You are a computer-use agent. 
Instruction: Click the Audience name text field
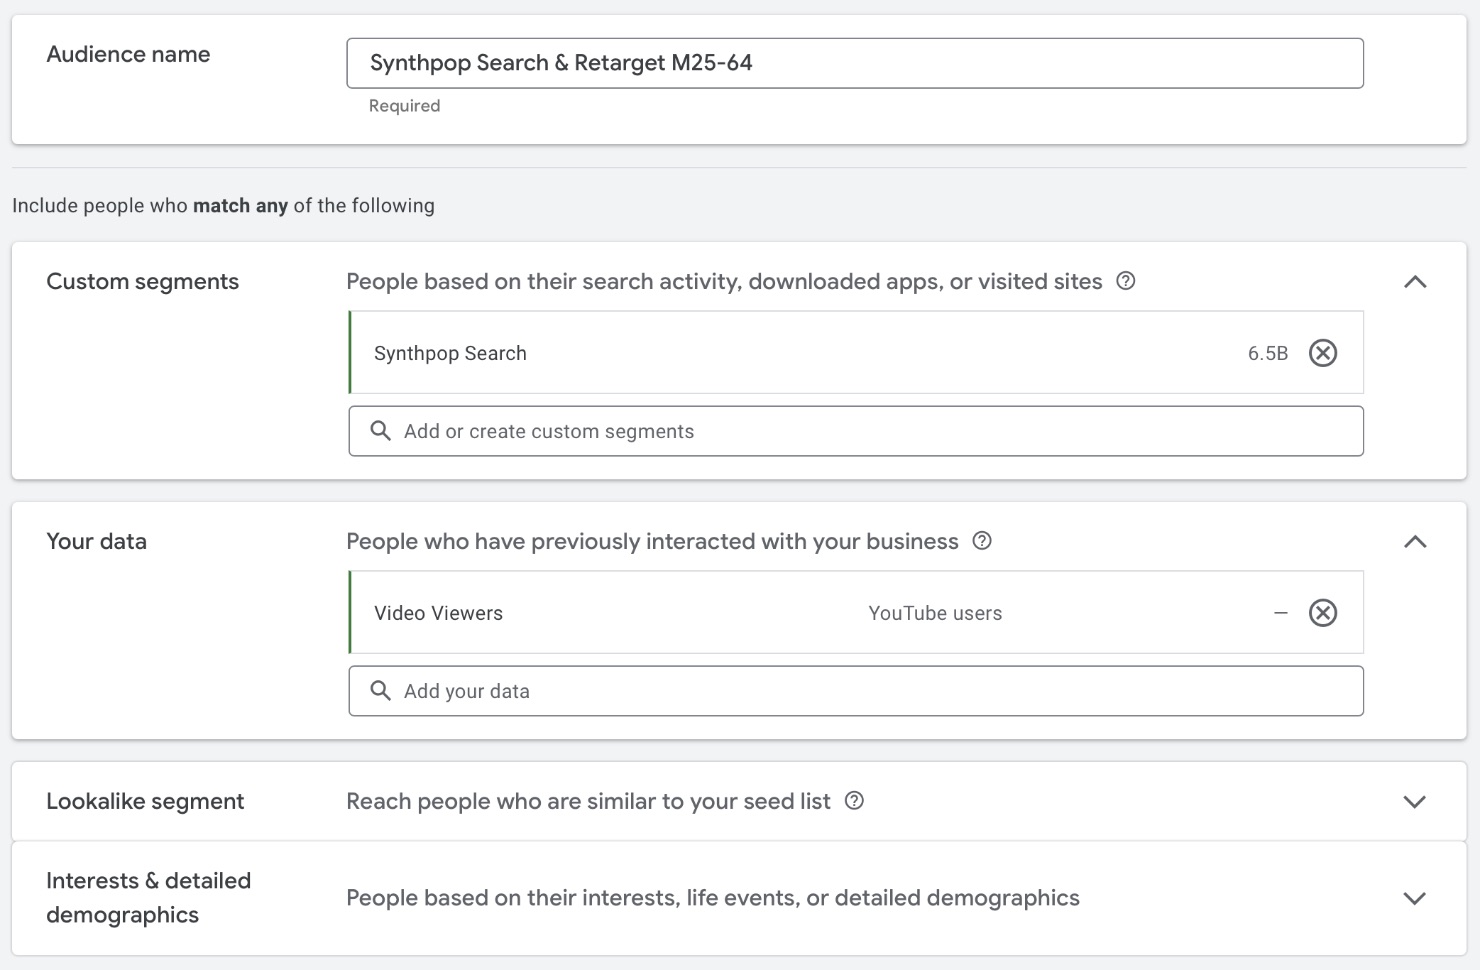tap(854, 63)
